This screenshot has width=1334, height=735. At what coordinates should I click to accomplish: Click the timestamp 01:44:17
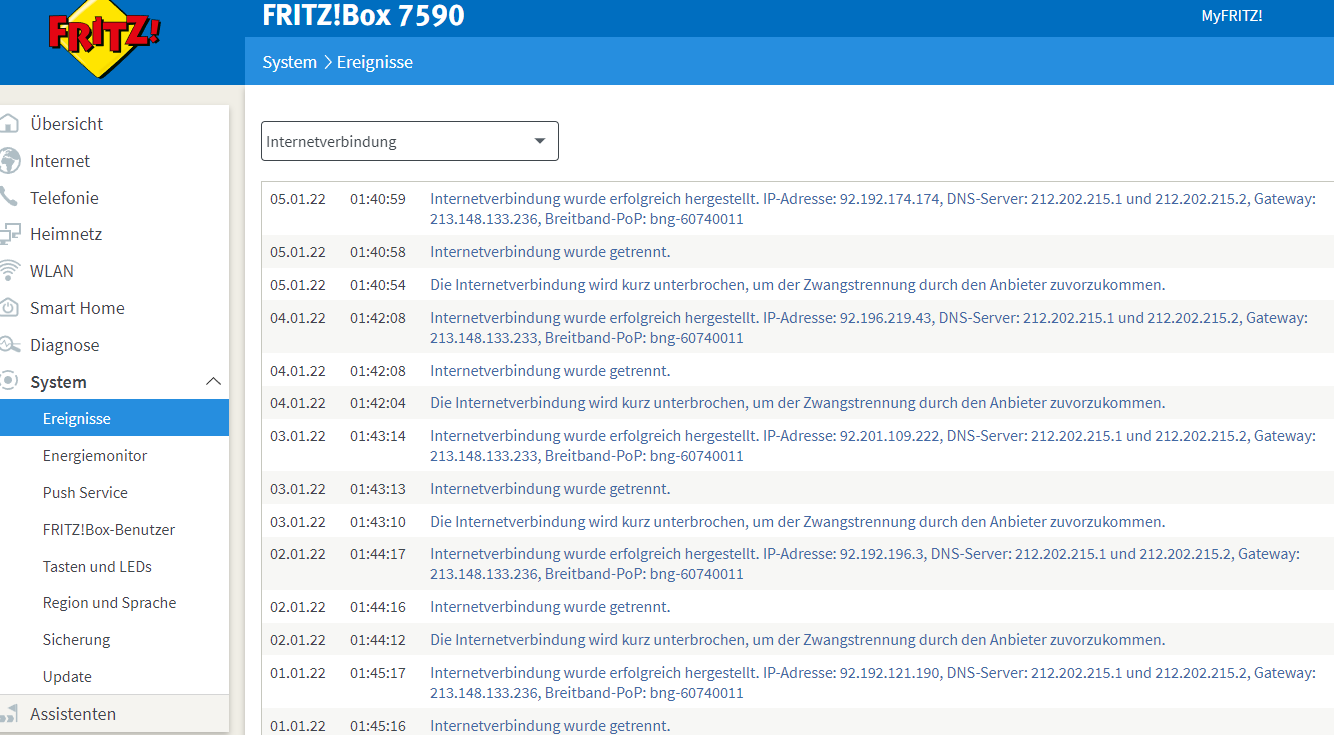coord(378,554)
